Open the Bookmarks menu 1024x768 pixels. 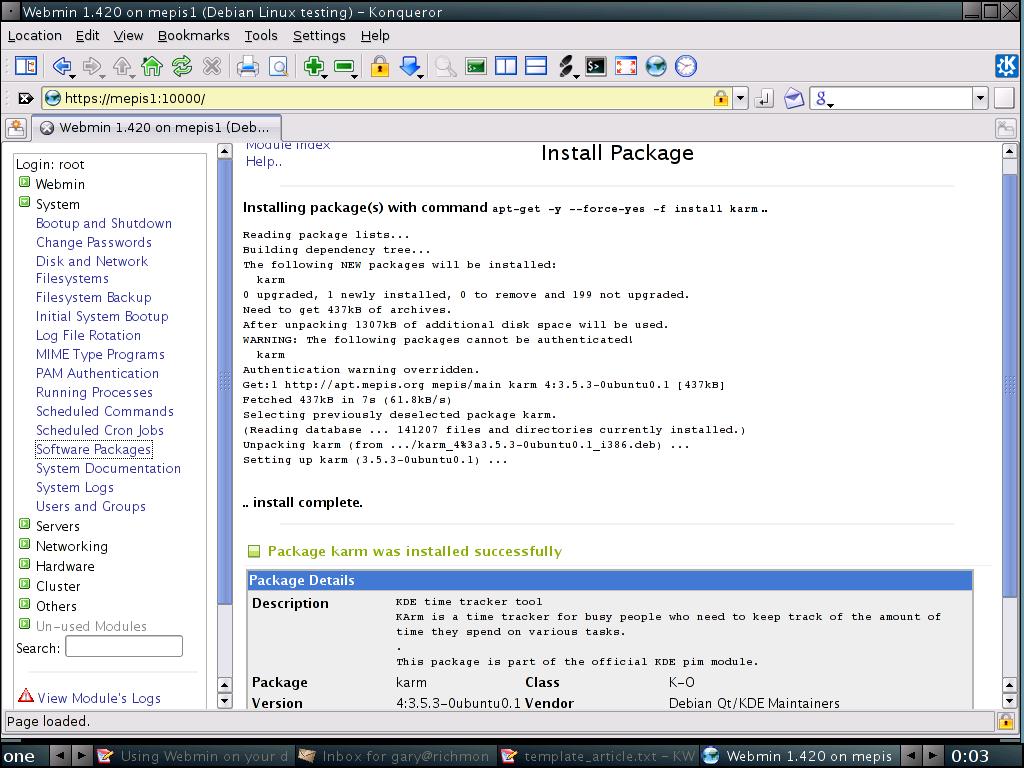point(193,35)
